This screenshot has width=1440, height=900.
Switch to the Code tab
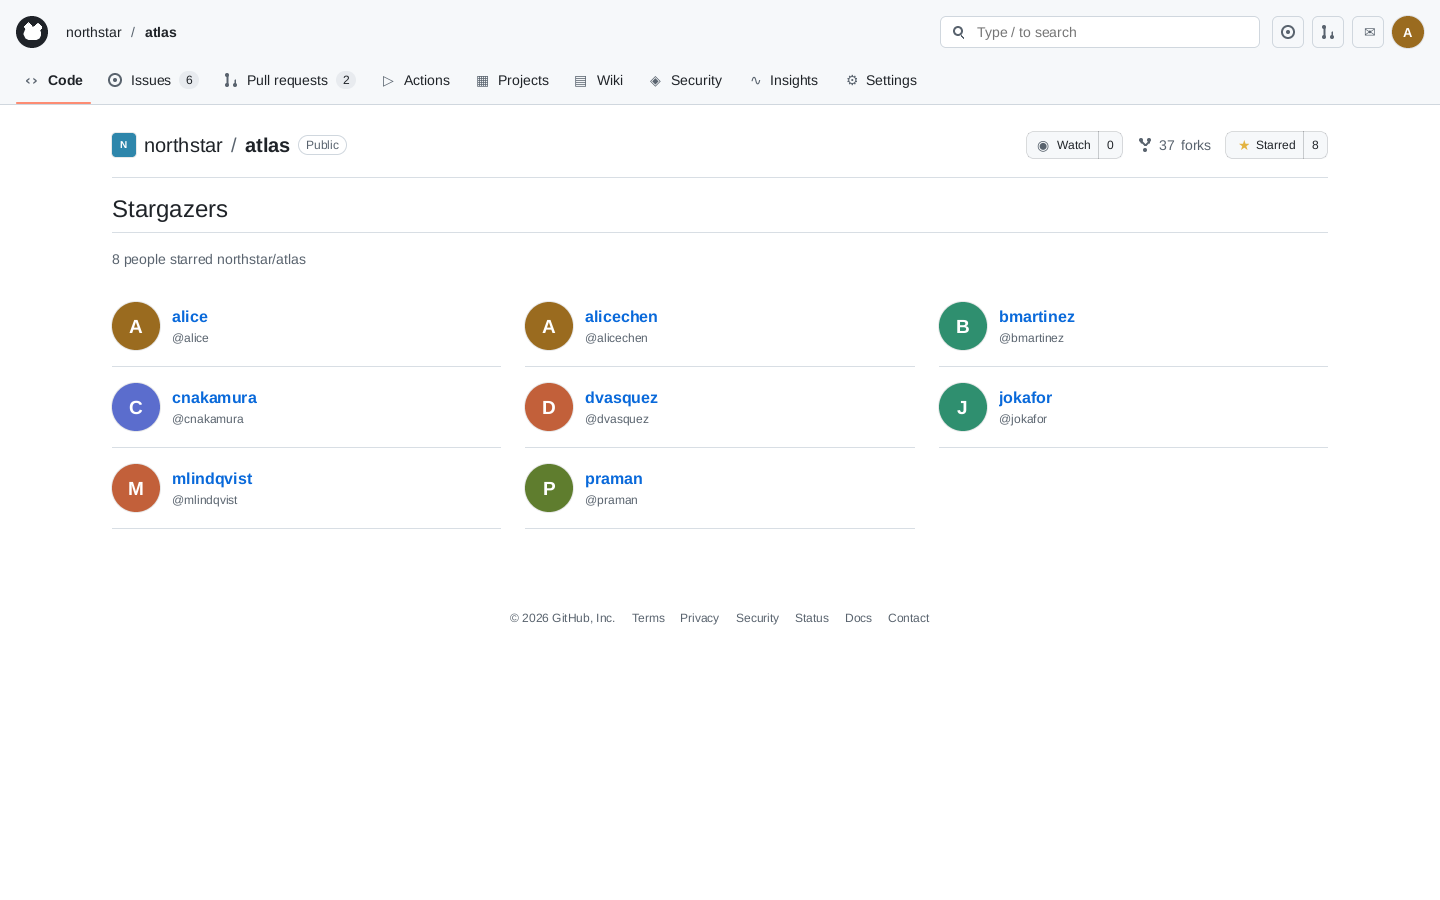pos(53,80)
